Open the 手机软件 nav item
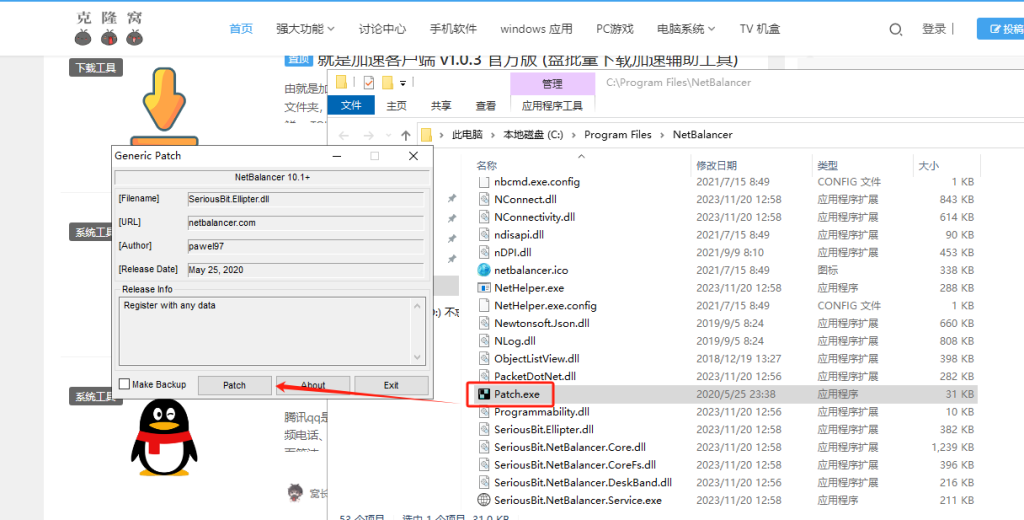 pyautogui.click(x=453, y=29)
